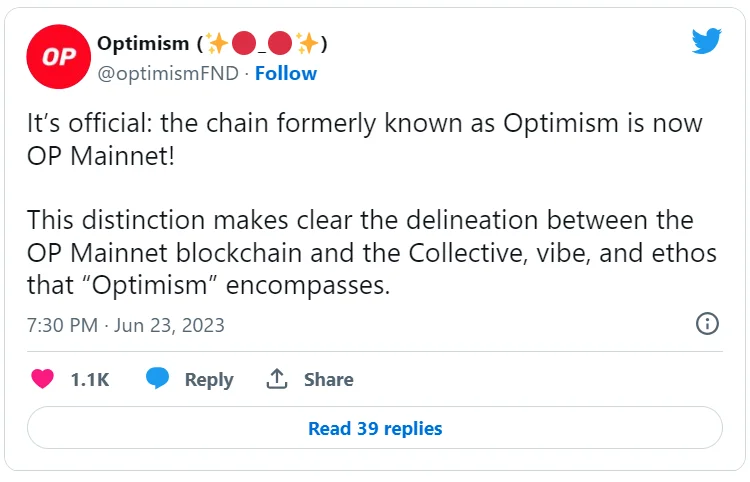Viewport: 750px width, 482px height.
Task: Click the "This distinction makes clear" paragraph
Action: coord(371,252)
